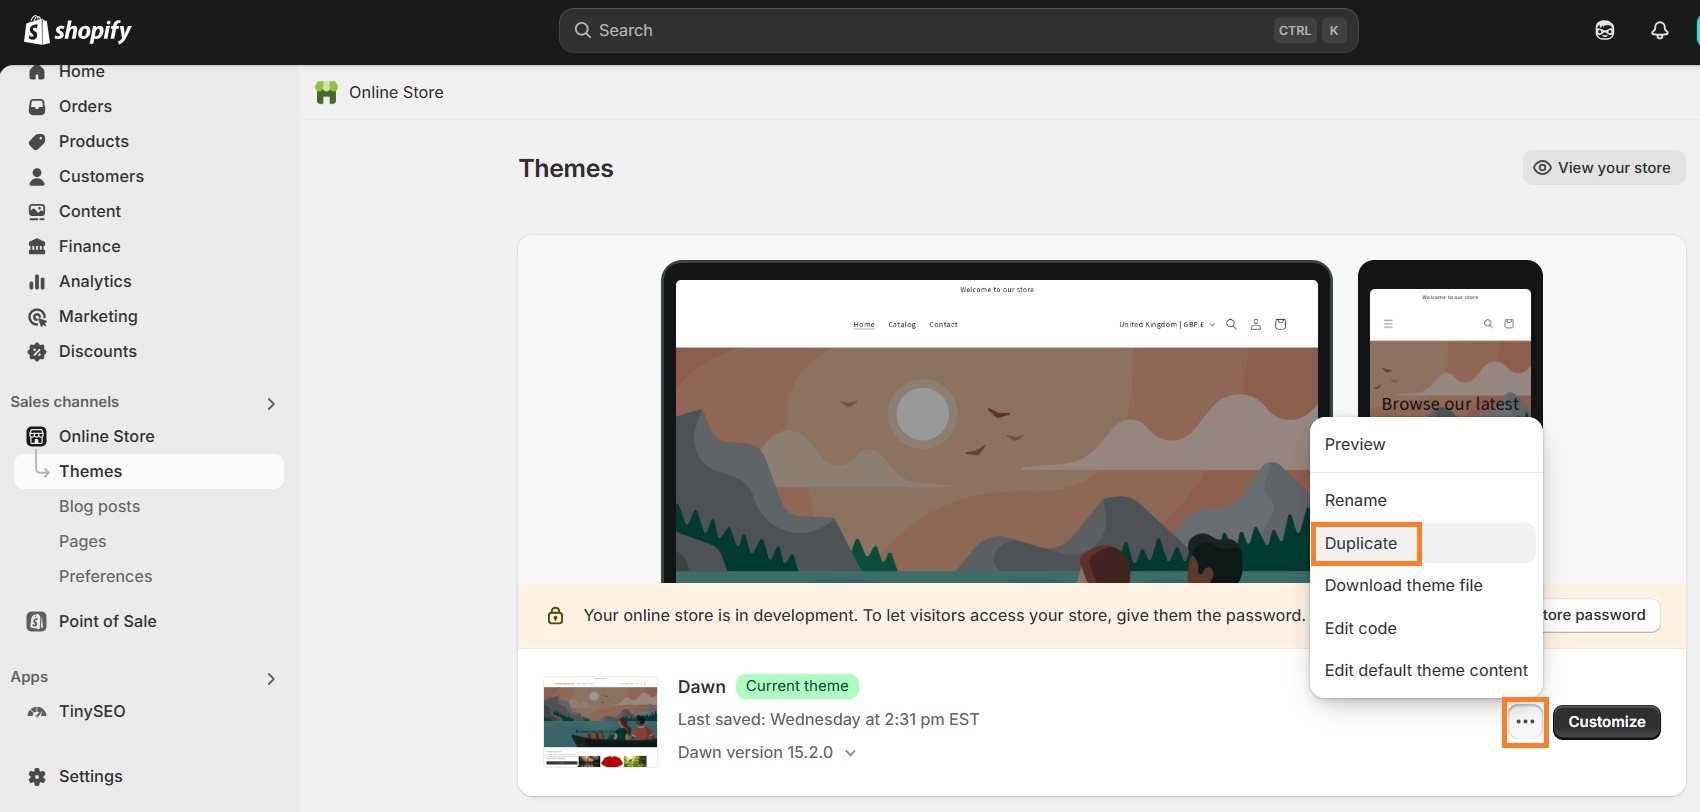
Task: Choose Duplicate from the theme menu
Action: [1426, 543]
